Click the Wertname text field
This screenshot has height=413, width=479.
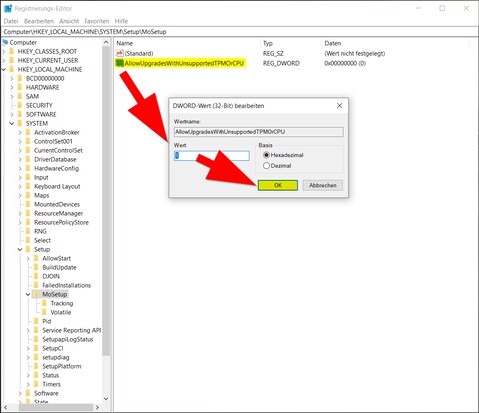258,132
